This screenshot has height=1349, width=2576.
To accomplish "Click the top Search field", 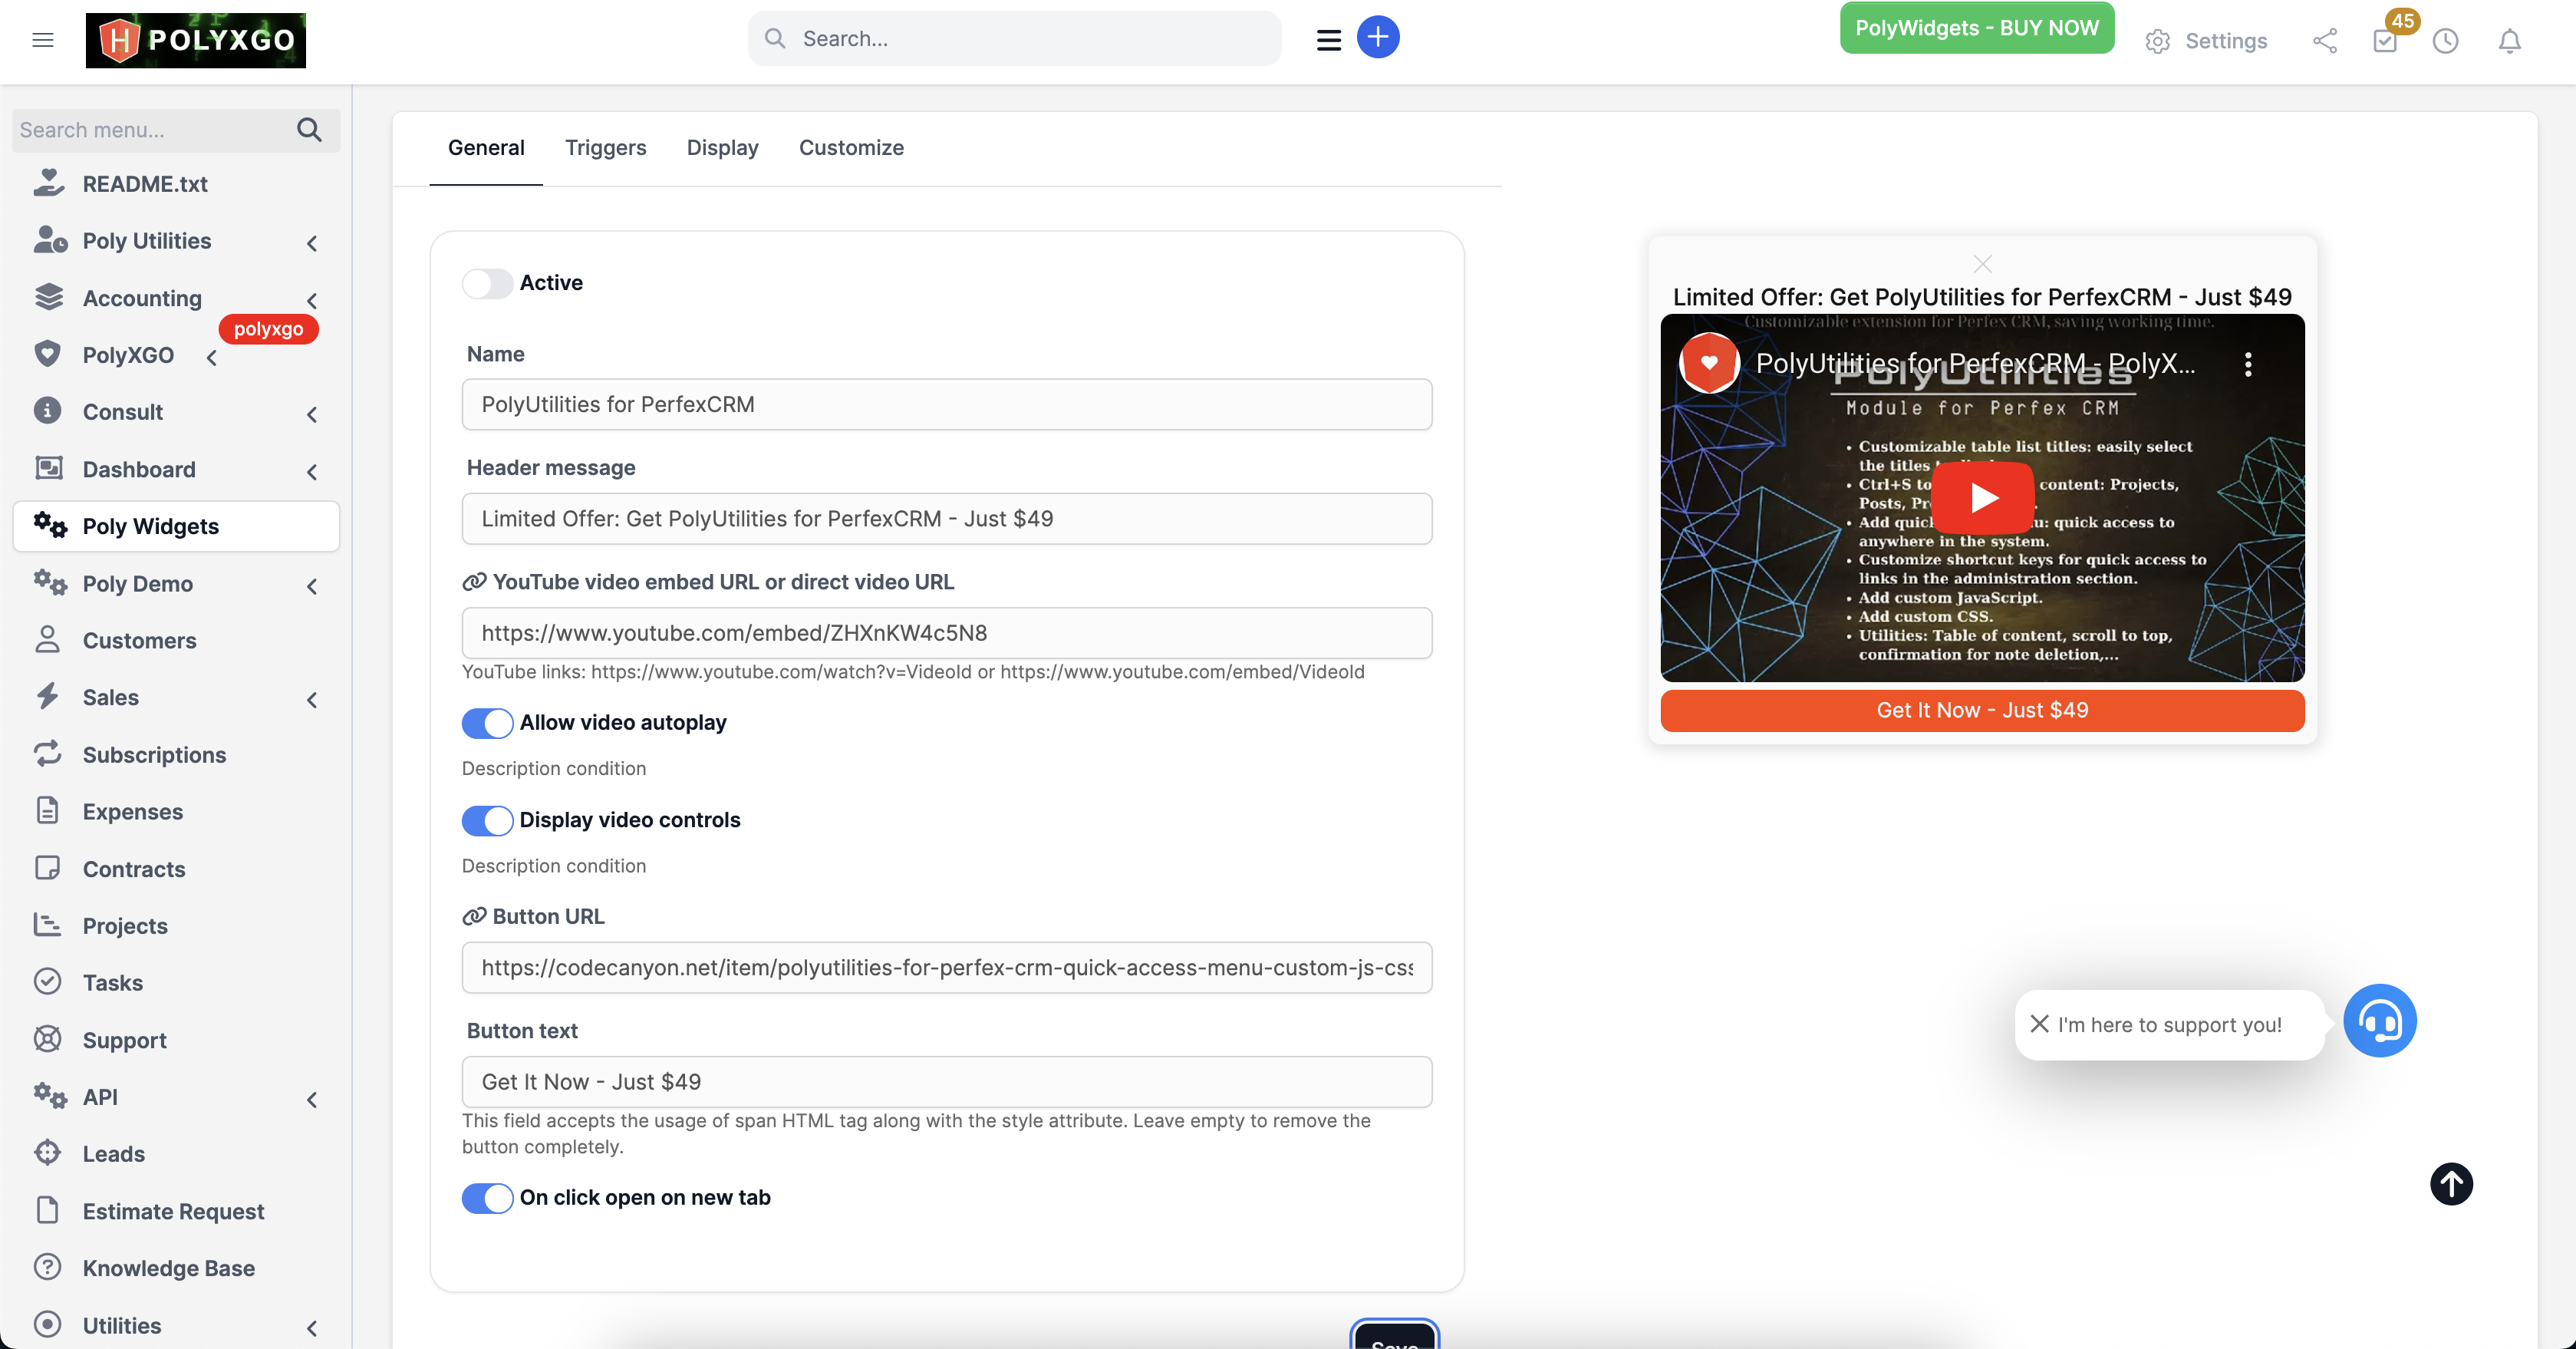I will (1014, 39).
